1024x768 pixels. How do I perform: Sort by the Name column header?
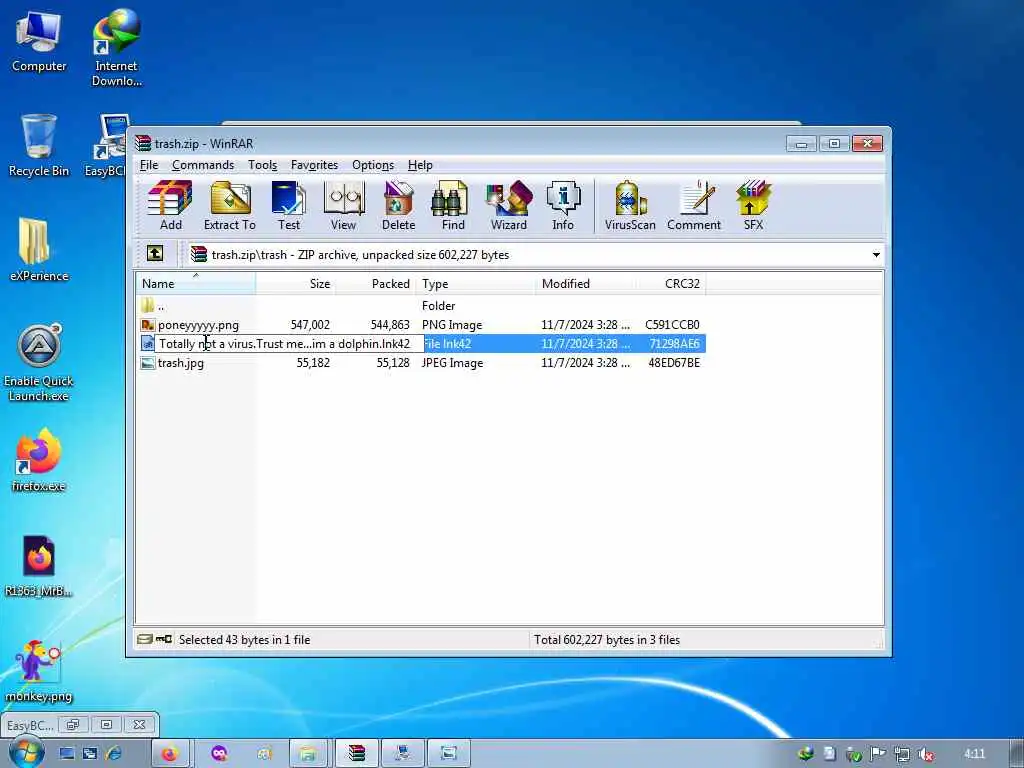point(196,283)
